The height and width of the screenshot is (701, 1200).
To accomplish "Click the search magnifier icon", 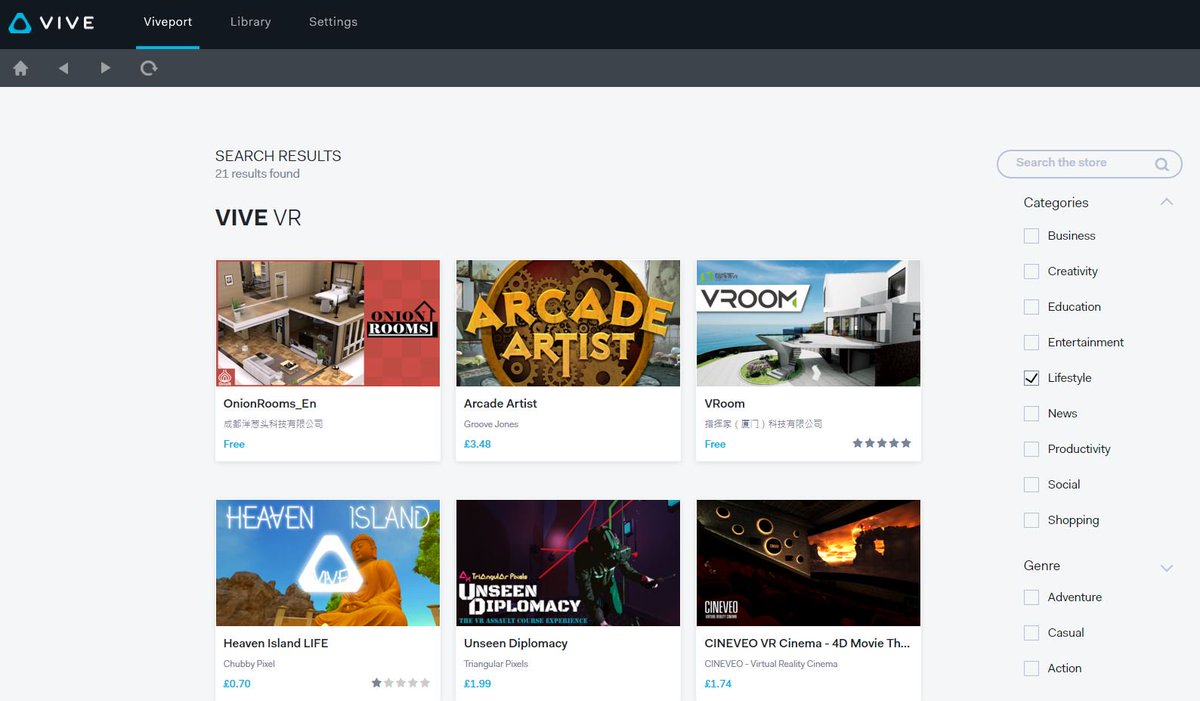I will (x=1161, y=164).
